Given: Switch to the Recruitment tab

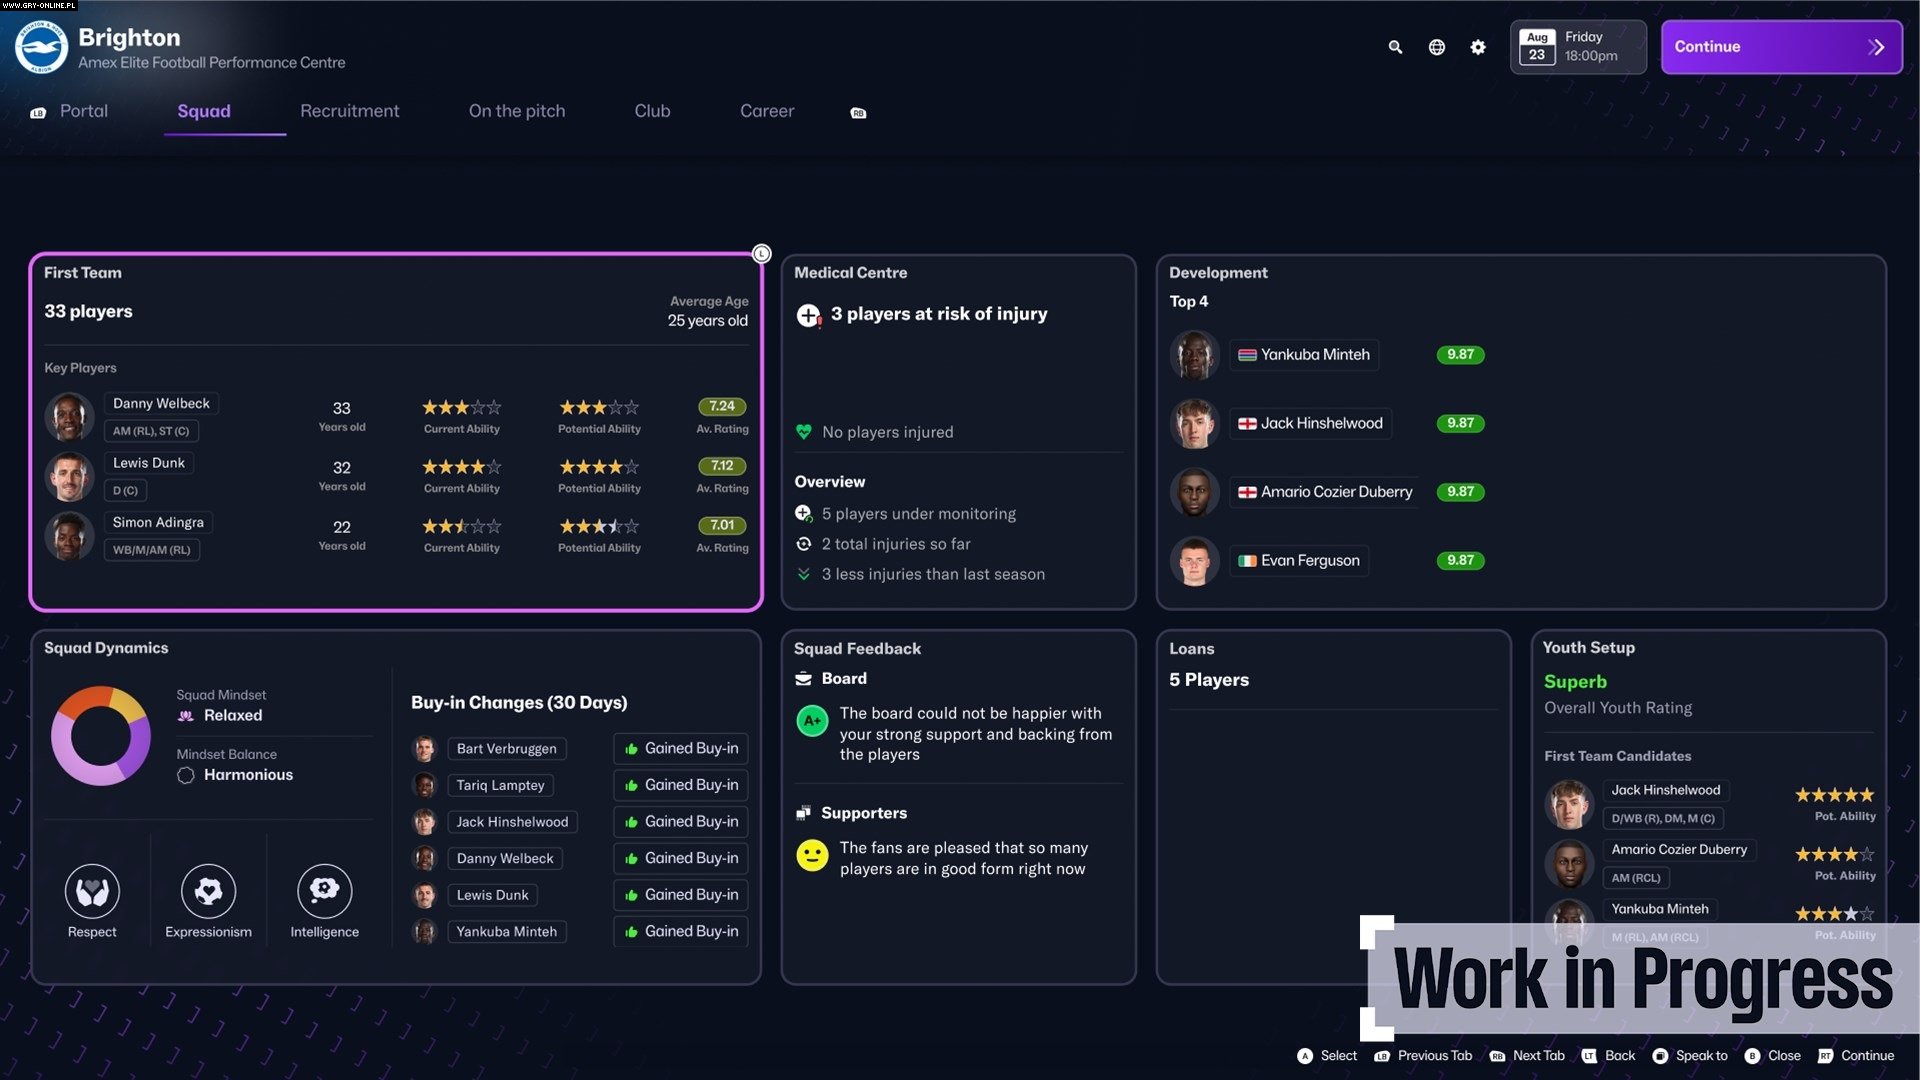Looking at the screenshot, I should [349, 111].
